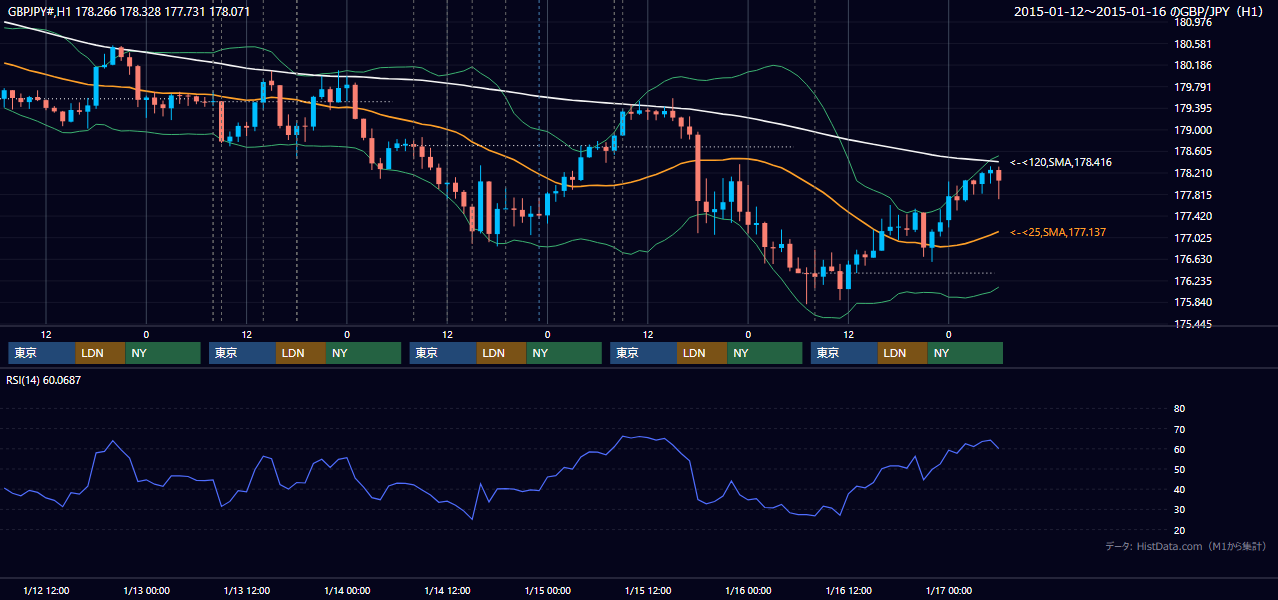Click price axis value 179.000
Viewport: 1278px width, 600px height.
click(x=1193, y=130)
